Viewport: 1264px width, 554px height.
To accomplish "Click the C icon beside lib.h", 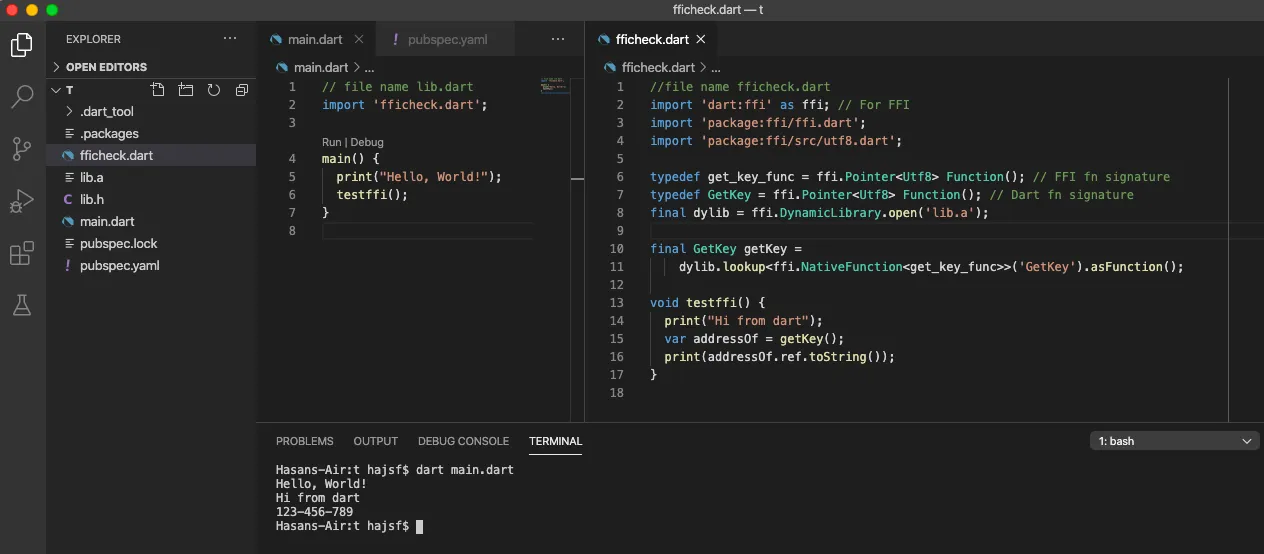I will tap(68, 199).
